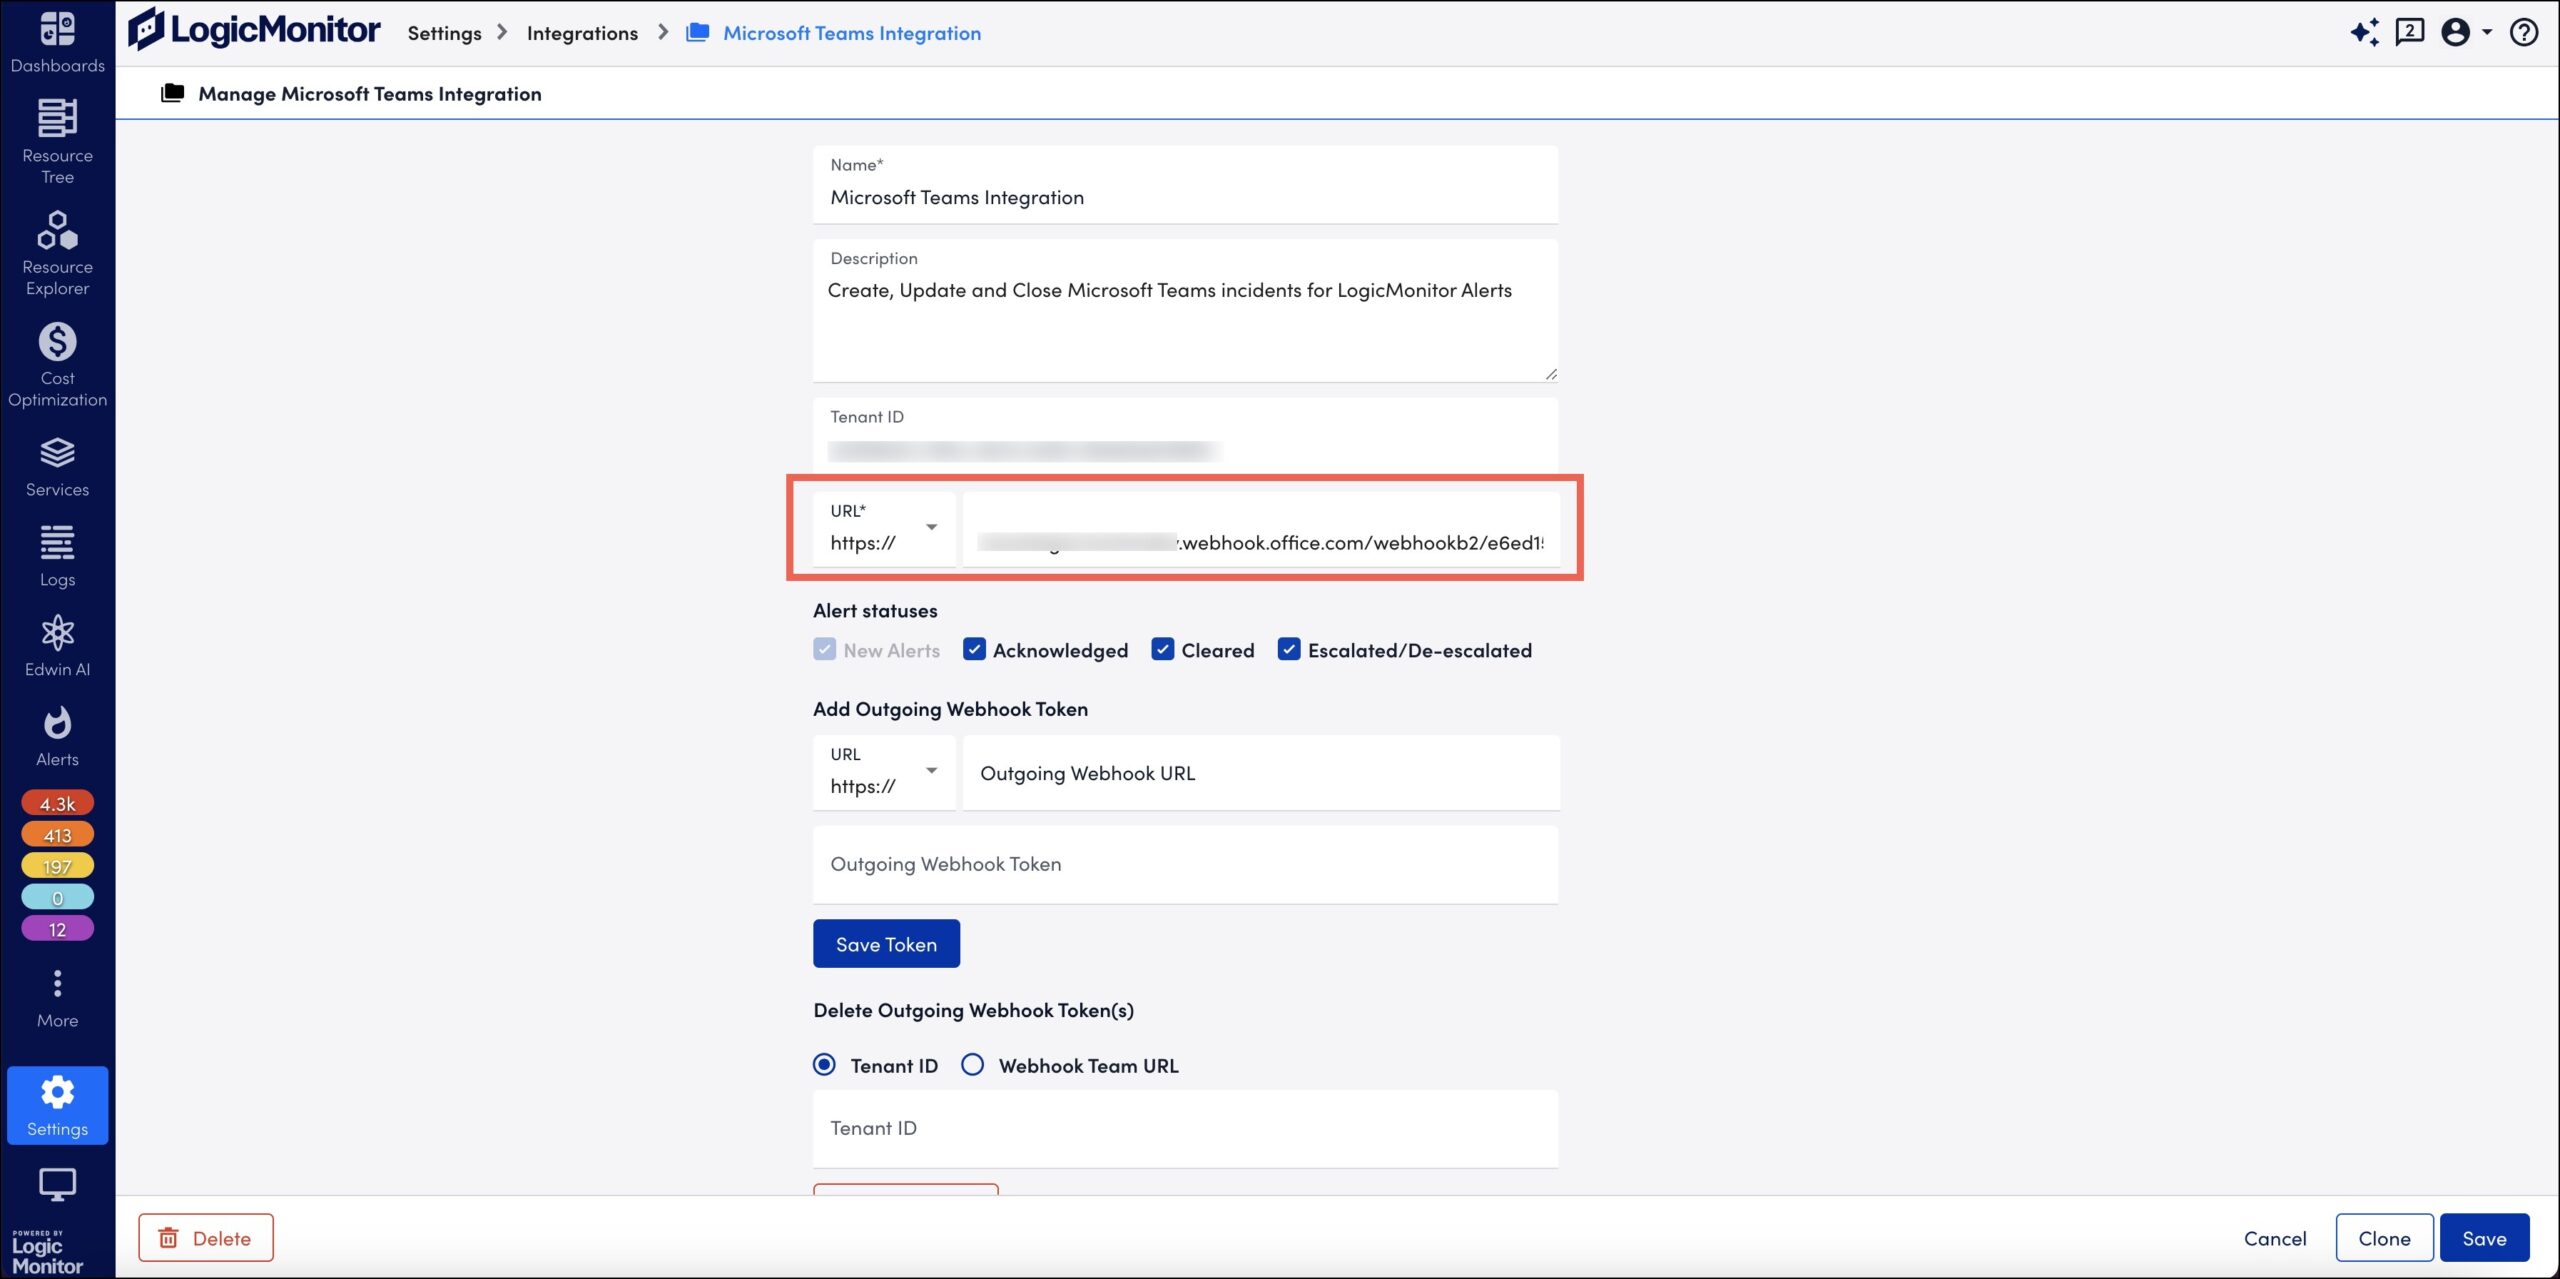This screenshot has height=1279, width=2560.
Task: Click the webhook.office.com URL field
Action: pyautogui.click(x=1261, y=530)
